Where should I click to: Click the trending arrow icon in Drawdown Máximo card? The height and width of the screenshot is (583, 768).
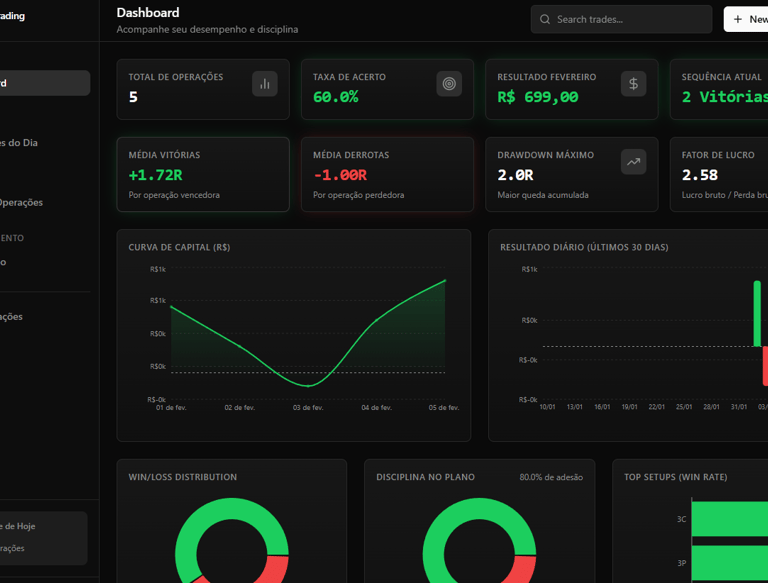[633, 162]
